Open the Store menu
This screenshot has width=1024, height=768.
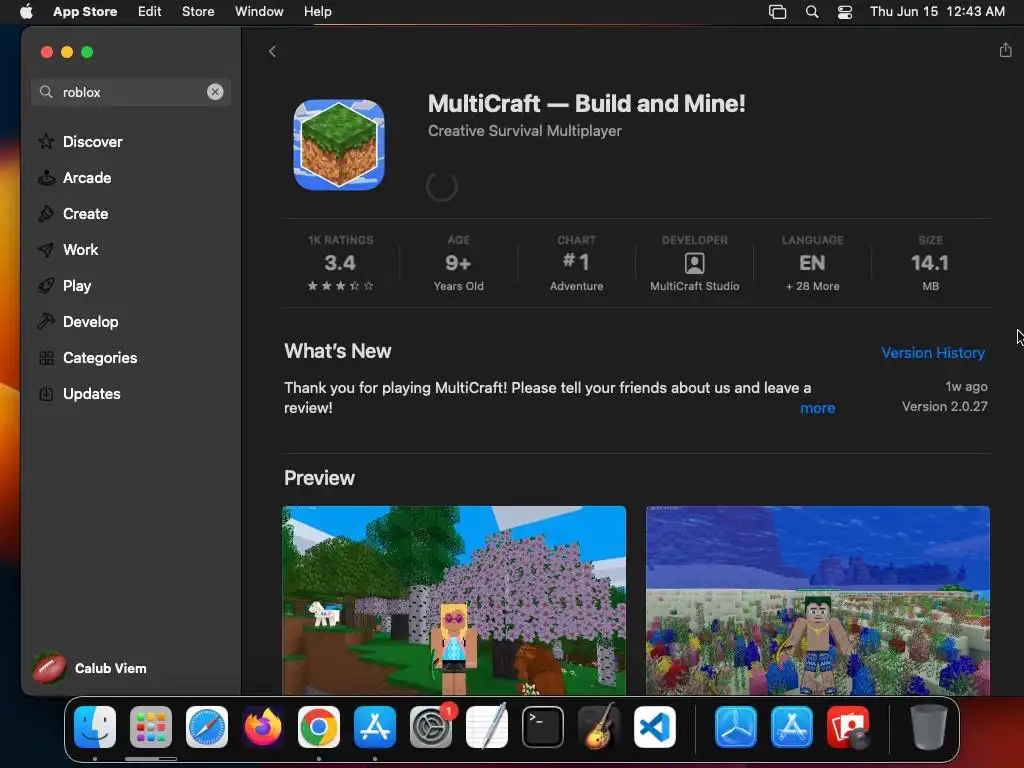[198, 11]
